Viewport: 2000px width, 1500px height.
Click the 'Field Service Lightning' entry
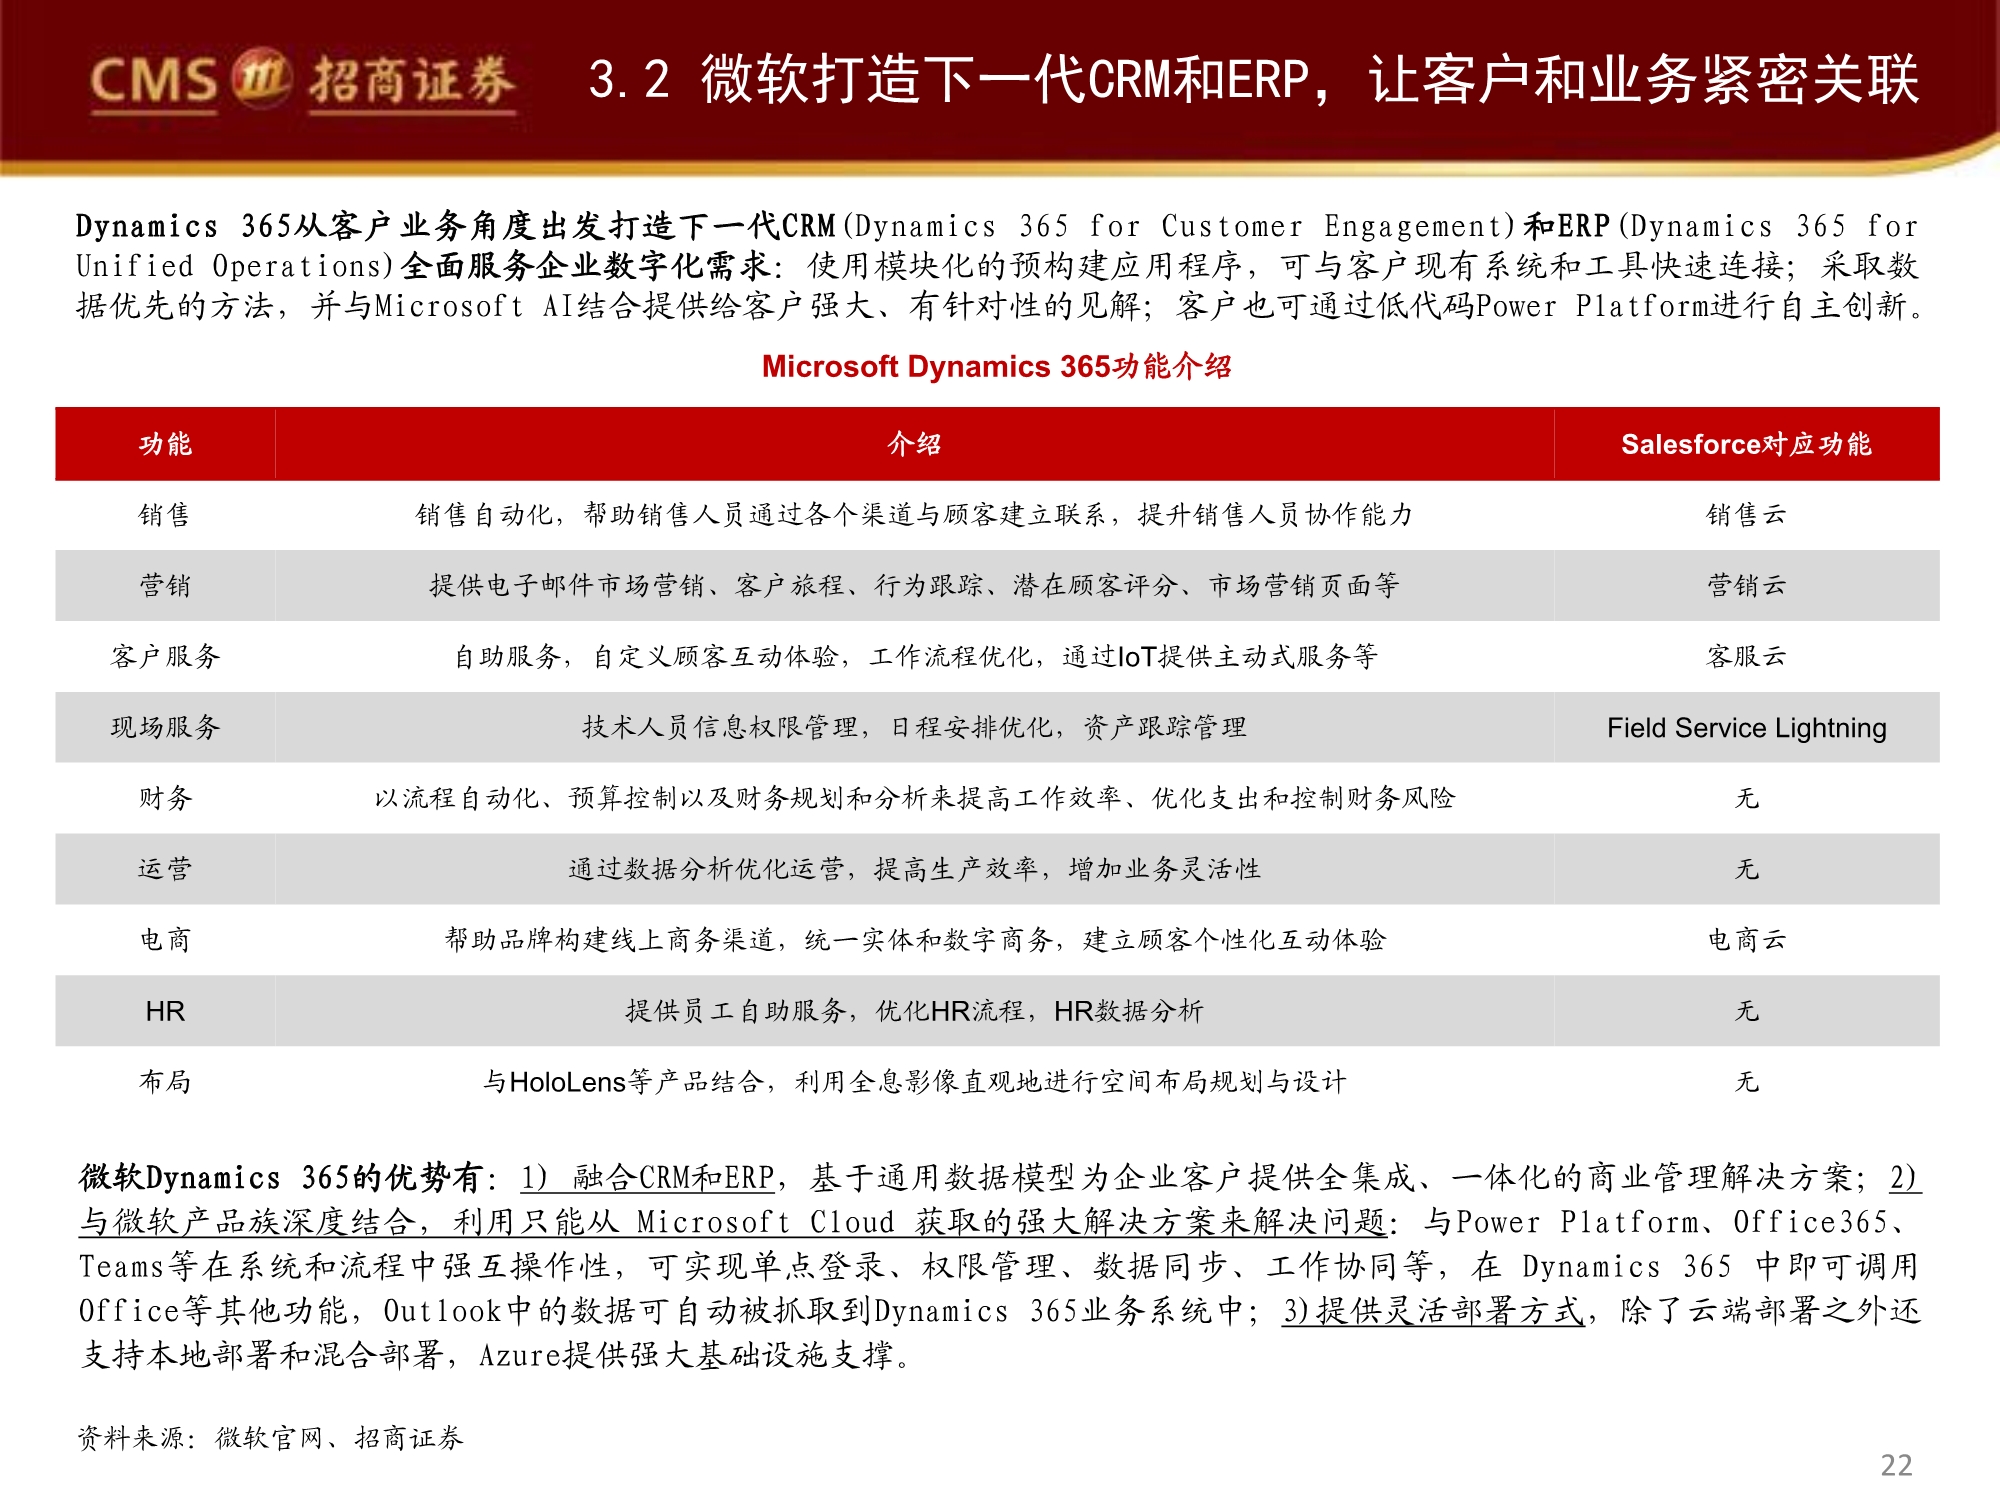[1747, 729]
